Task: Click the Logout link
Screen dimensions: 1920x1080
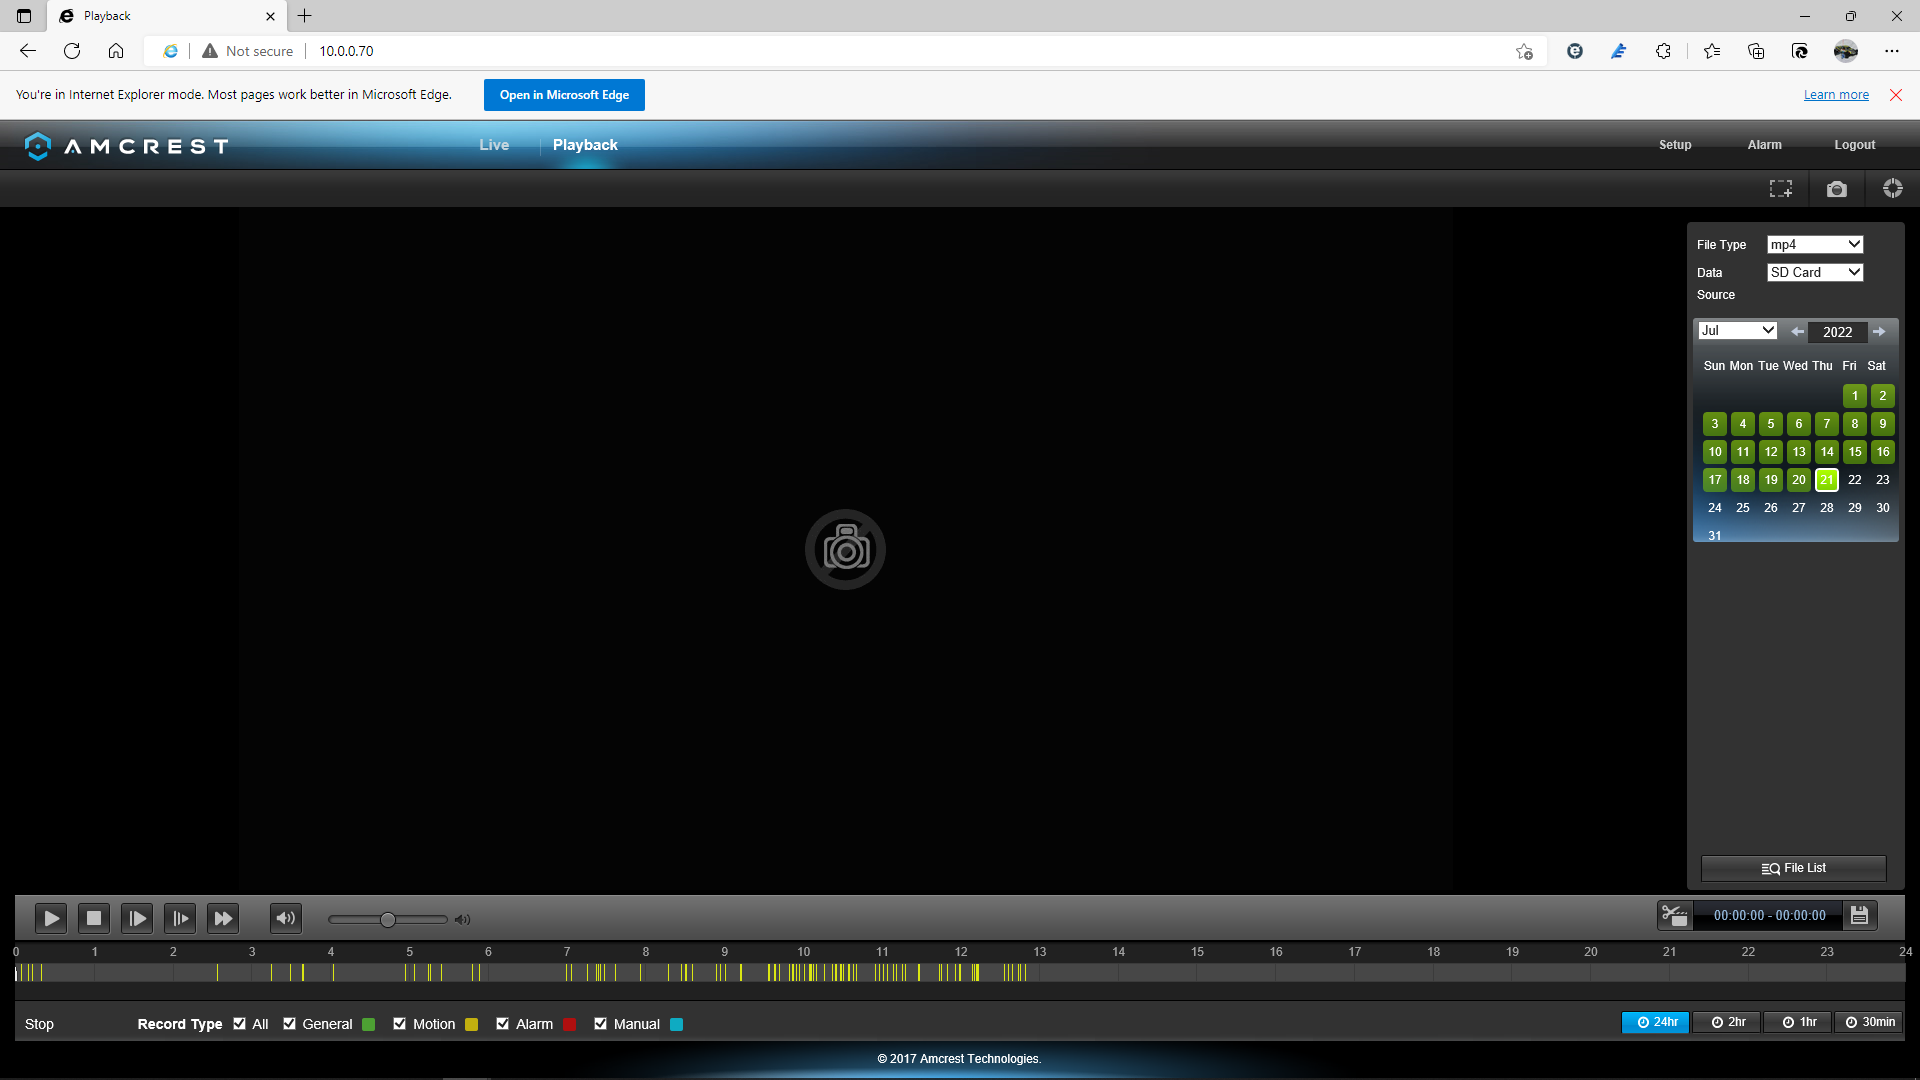Action: pos(1854,145)
